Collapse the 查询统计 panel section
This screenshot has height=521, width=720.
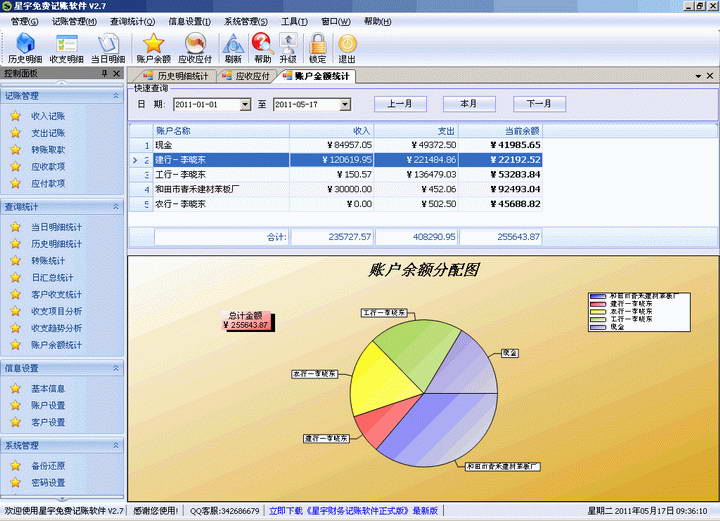pos(116,207)
